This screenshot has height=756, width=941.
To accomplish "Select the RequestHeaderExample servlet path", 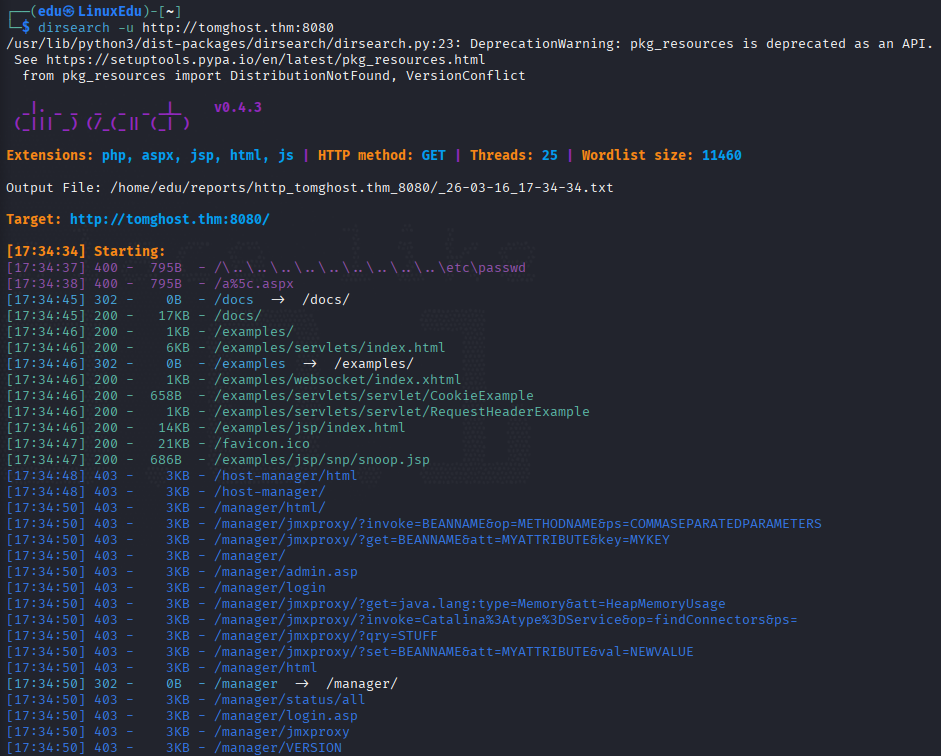I will point(401,412).
